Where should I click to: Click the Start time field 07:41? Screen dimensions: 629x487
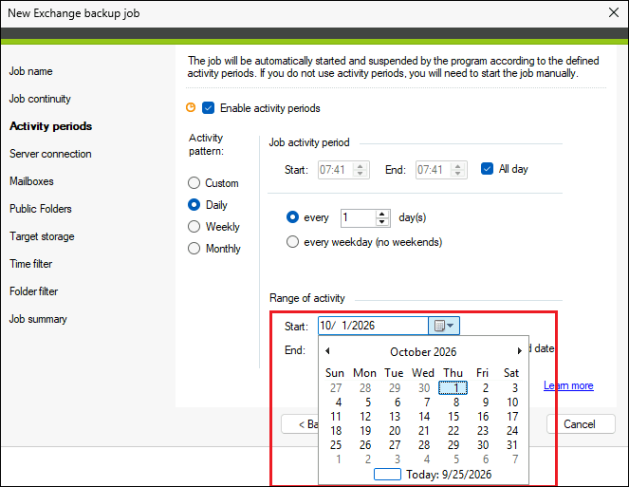pyautogui.click(x=336, y=170)
